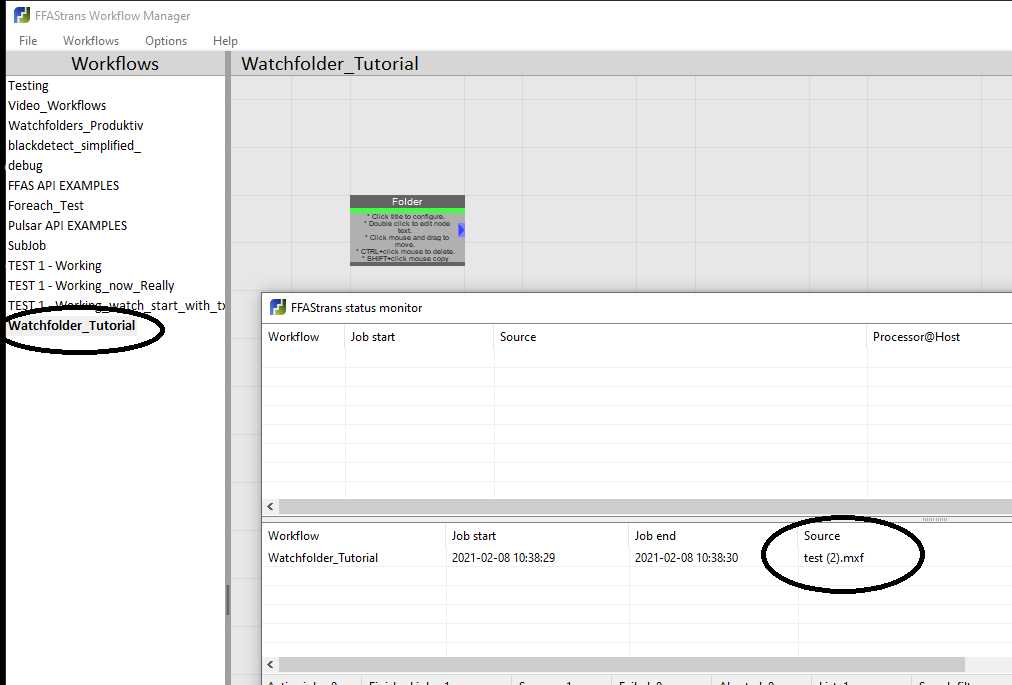Screen dimensions: 1012x685
Task: Select the TEST 1 - Working workflow
Action: pyautogui.click(x=55, y=265)
